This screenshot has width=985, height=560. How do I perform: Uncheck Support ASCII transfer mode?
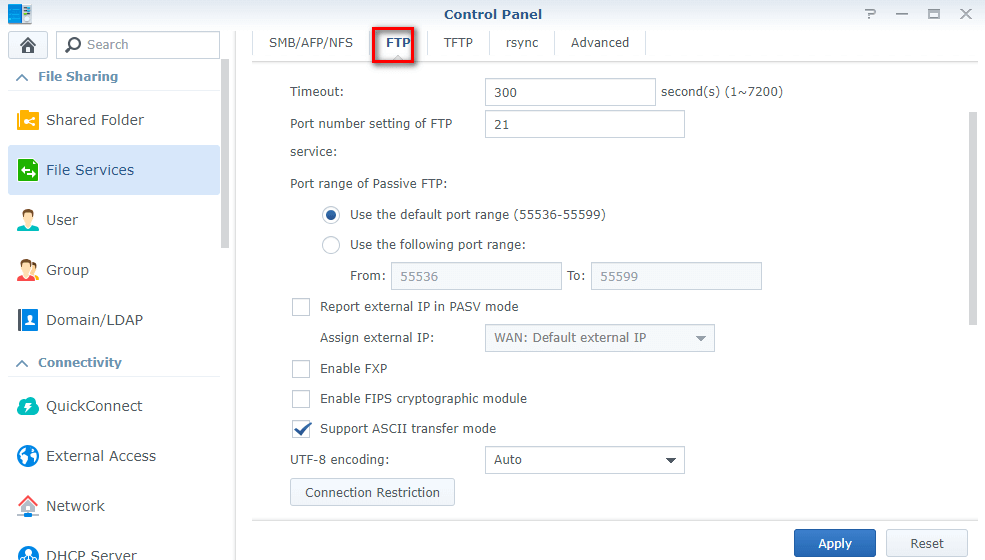[301, 429]
